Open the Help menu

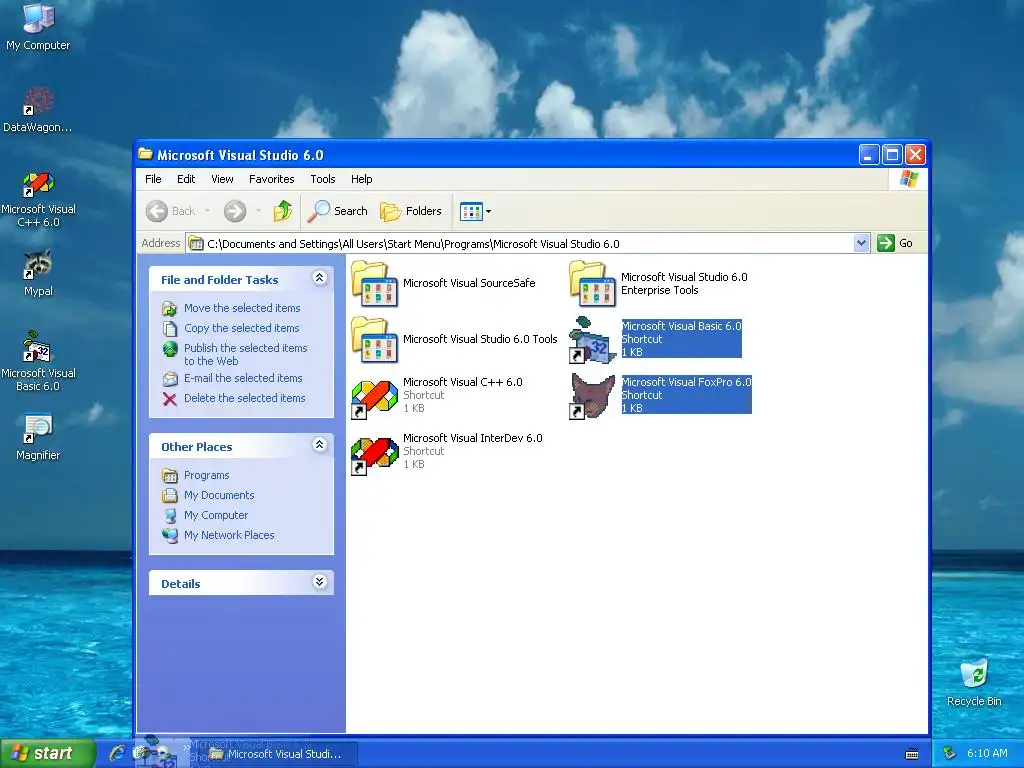pos(361,179)
